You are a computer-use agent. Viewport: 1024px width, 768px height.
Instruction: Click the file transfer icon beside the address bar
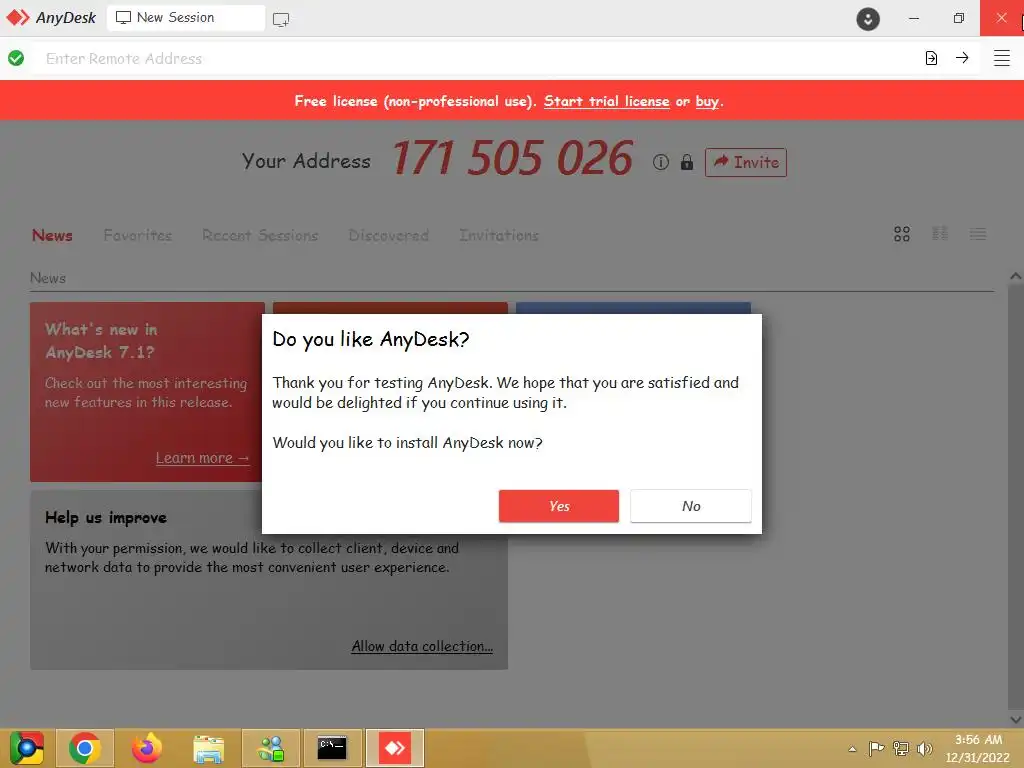coord(931,58)
